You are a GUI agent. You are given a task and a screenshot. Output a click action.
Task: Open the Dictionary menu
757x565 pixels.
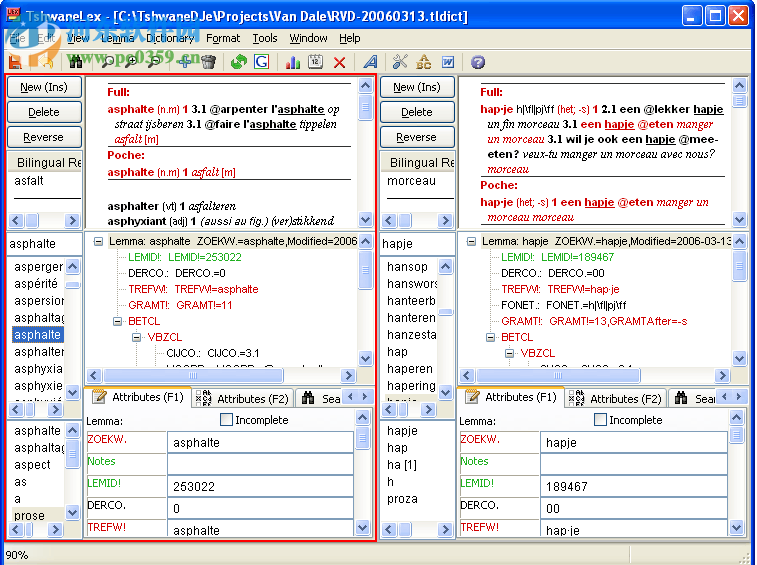point(169,38)
